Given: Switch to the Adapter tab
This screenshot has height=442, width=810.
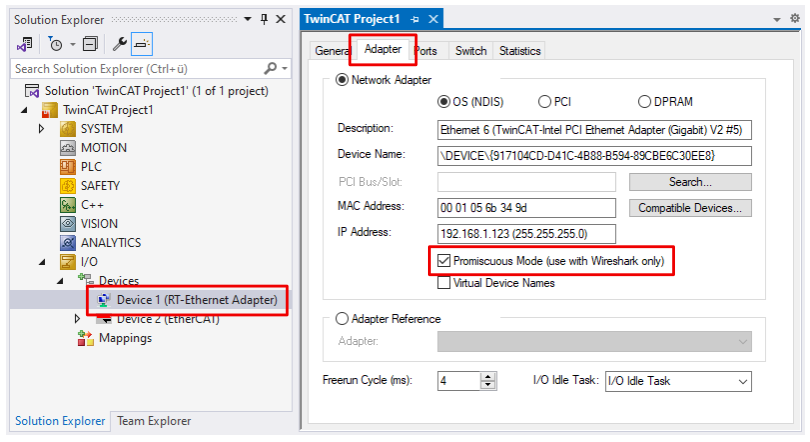Looking at the screenshot, I should 383,49.
